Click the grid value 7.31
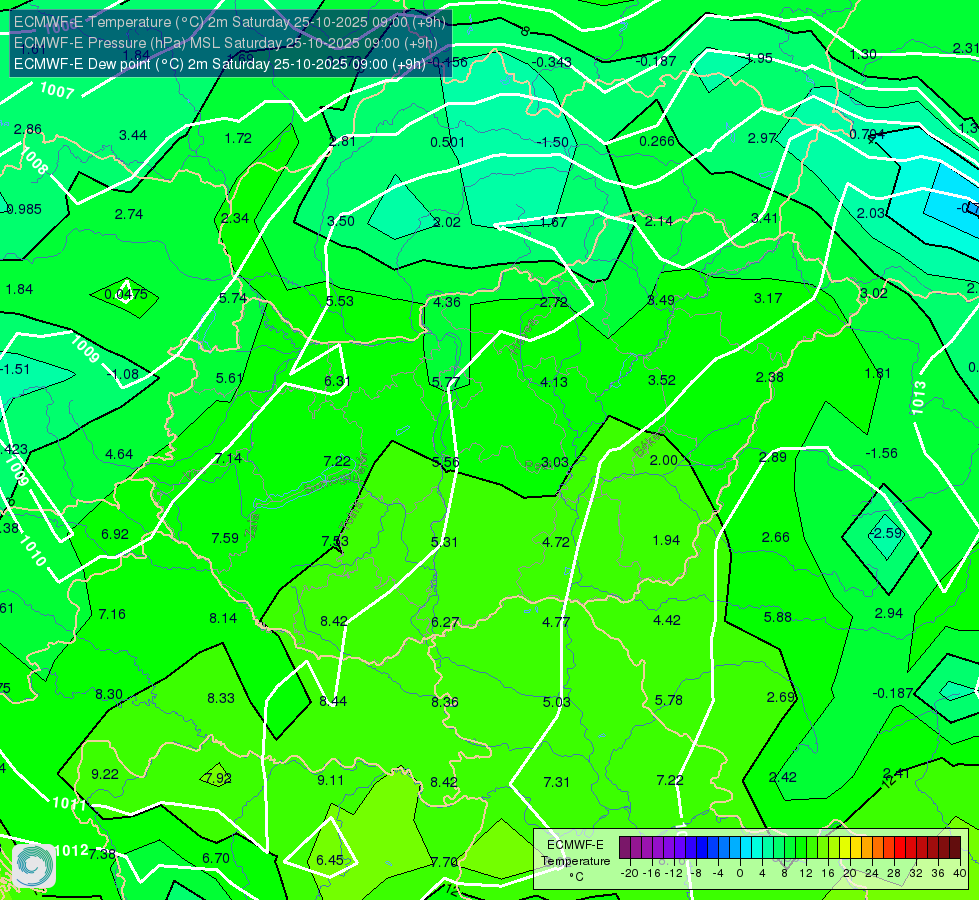The image size is (979, 900). [x=556, y=782]
